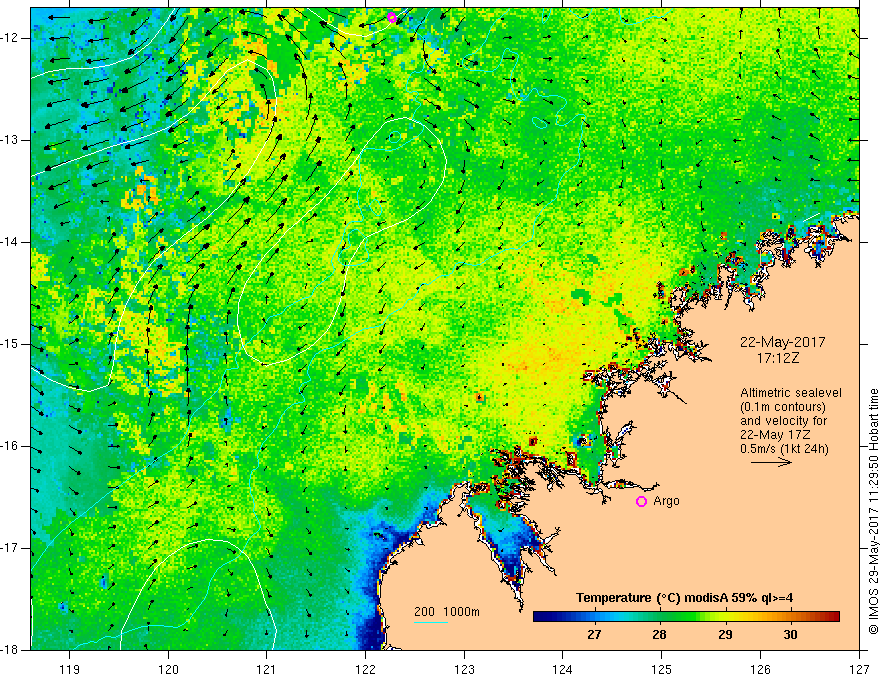This screenshot has width=880, height=680.
Task: Click the 28 label on temperature scale
Action: pos(659,635)
